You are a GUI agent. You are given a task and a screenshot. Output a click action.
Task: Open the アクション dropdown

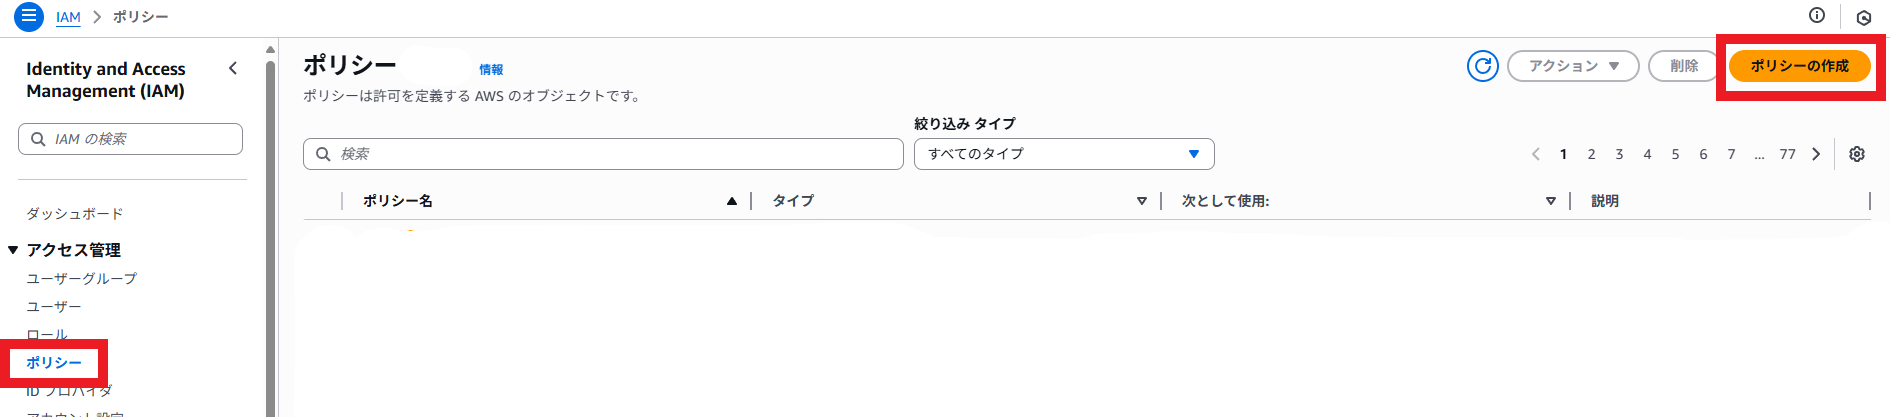(1572, 66)
